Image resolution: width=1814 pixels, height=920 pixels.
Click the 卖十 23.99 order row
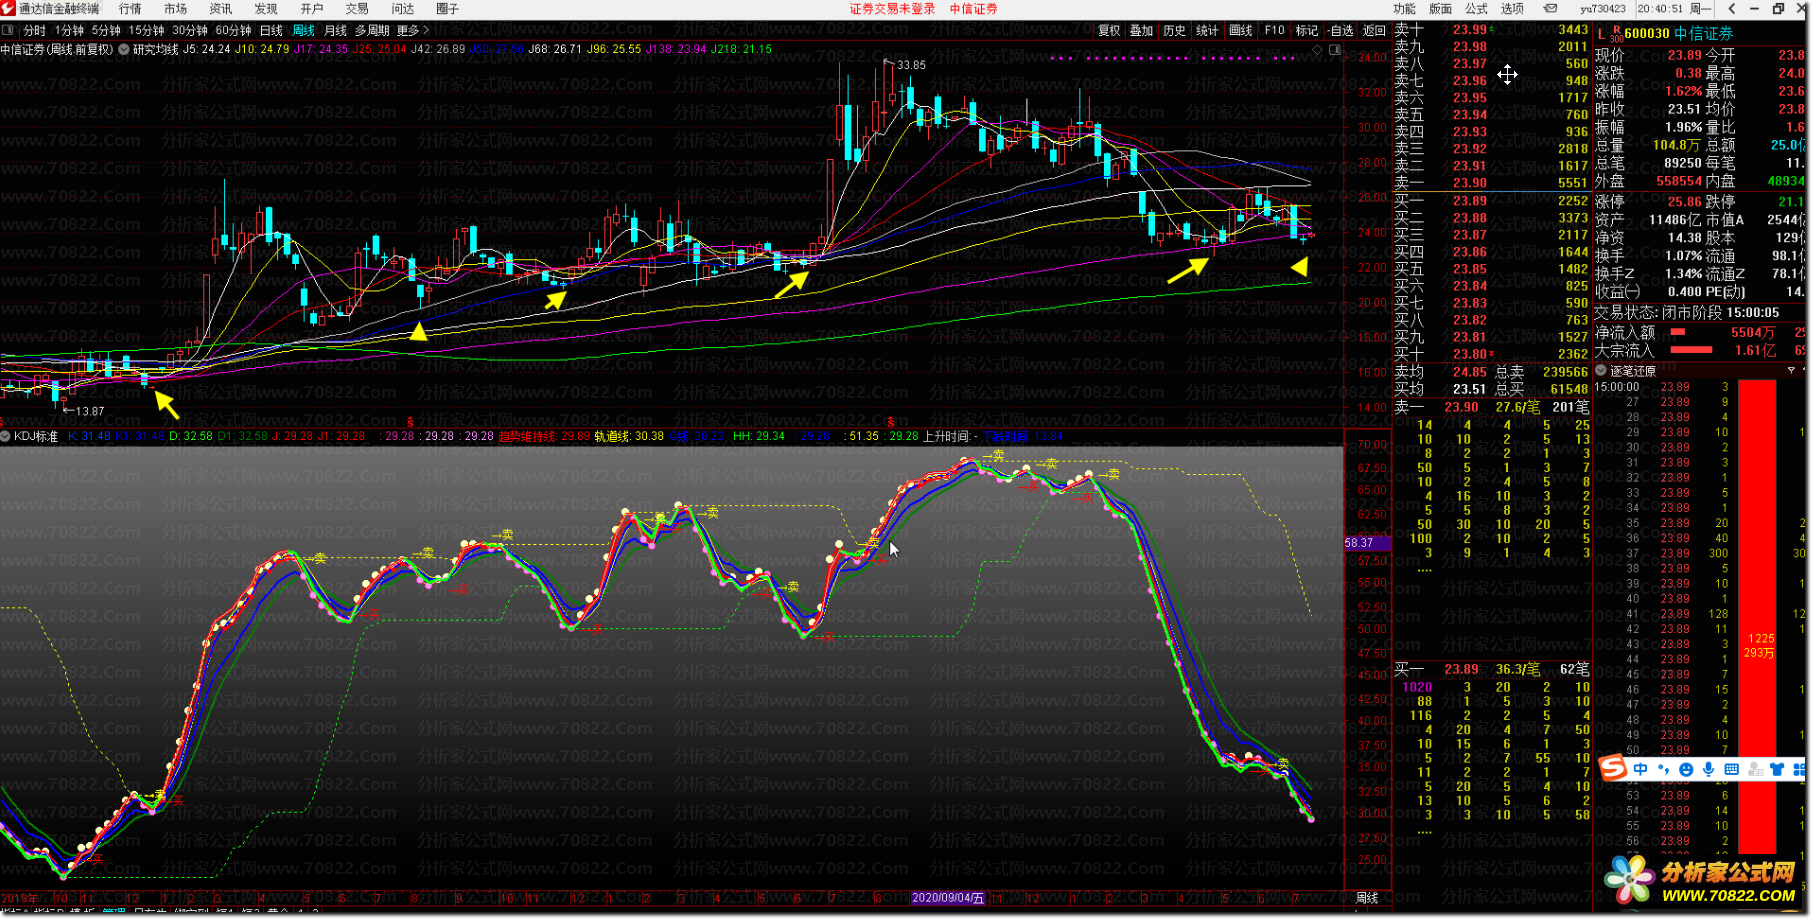[x=1491, y=30]
